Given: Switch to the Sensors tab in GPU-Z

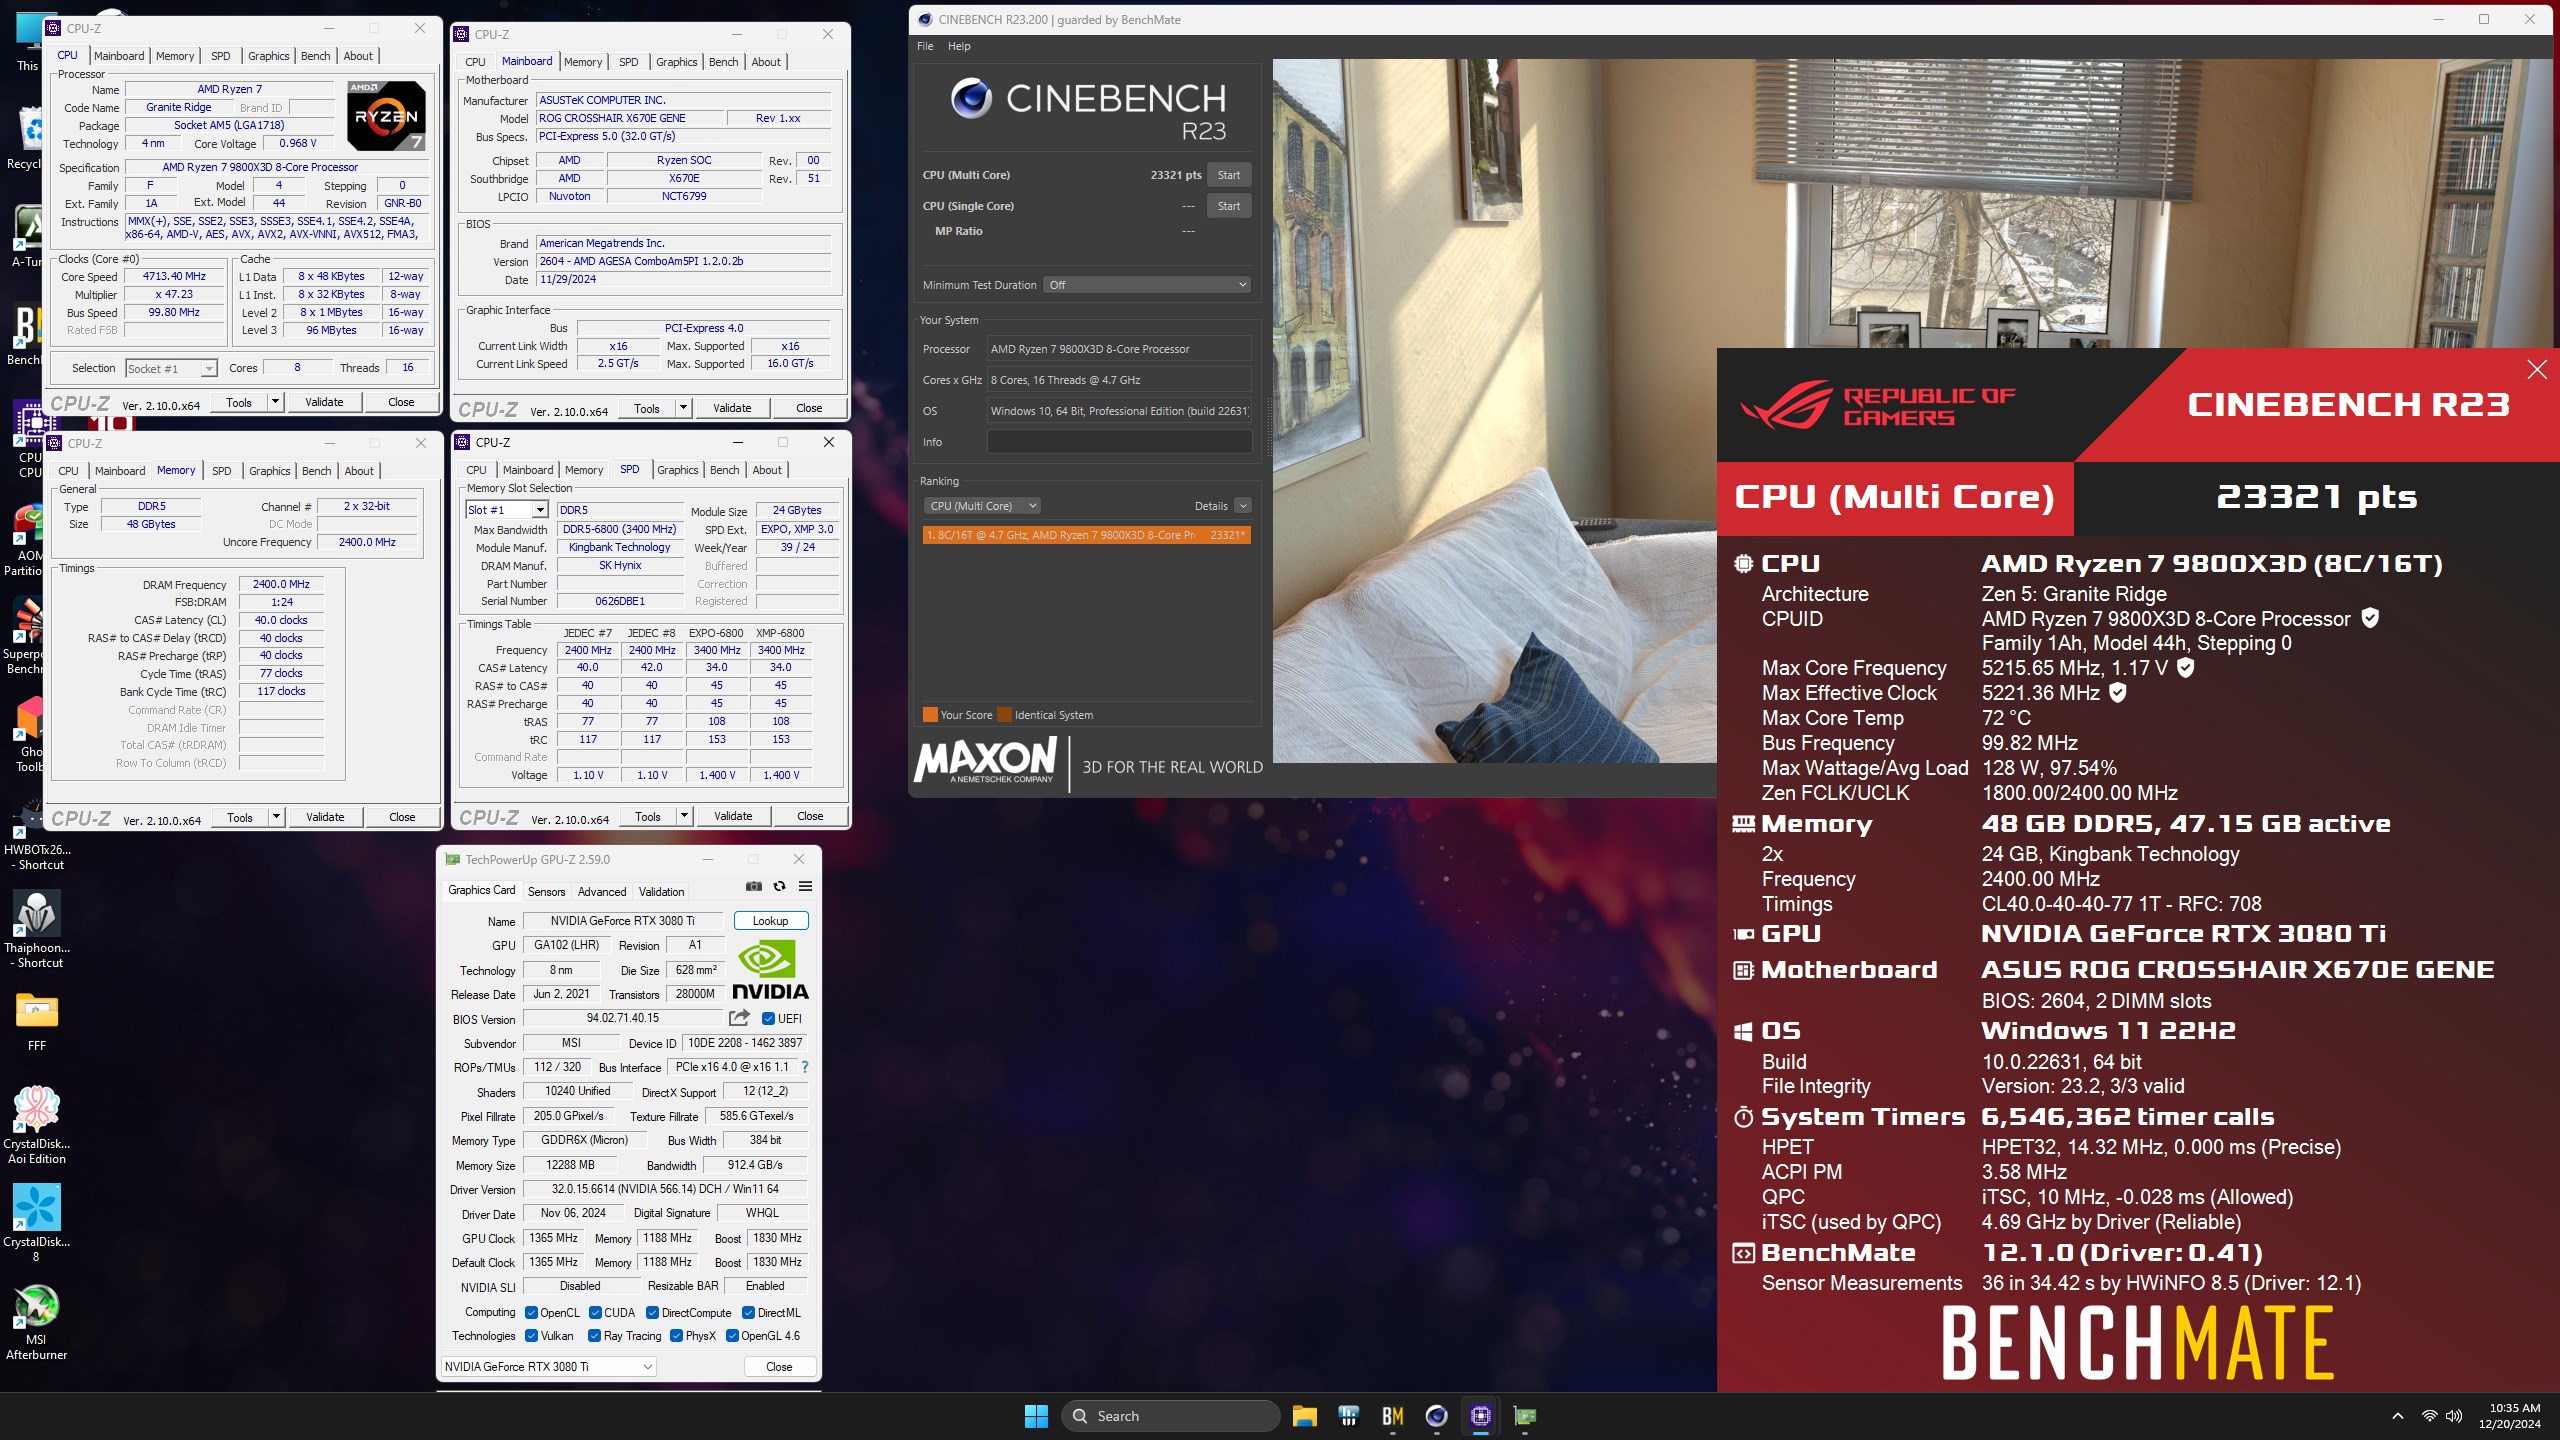Looking at the screenshot, I should (546, 891).
